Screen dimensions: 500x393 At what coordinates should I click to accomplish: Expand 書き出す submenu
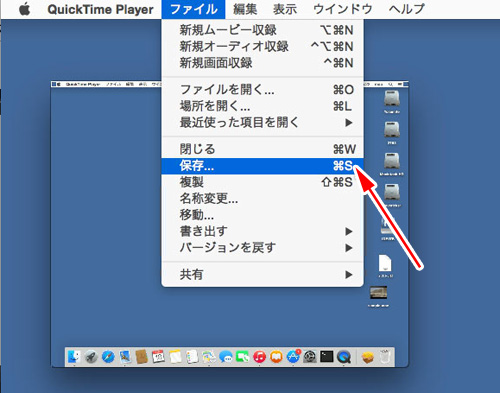[262, 231]
